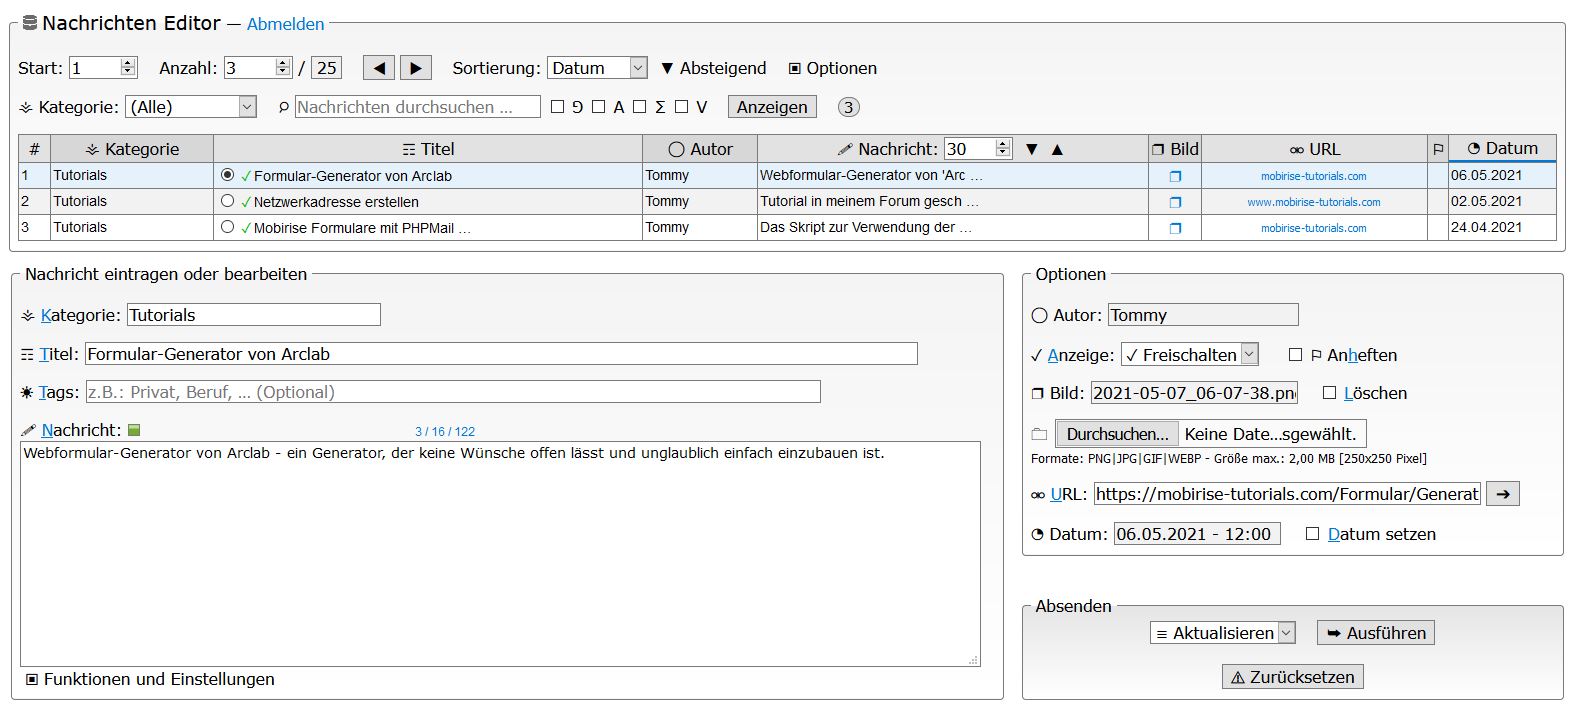Open the Kategorie (Alle) dropdown
The width and height of the screenshot is (1578, 726).
pos(192,107)
